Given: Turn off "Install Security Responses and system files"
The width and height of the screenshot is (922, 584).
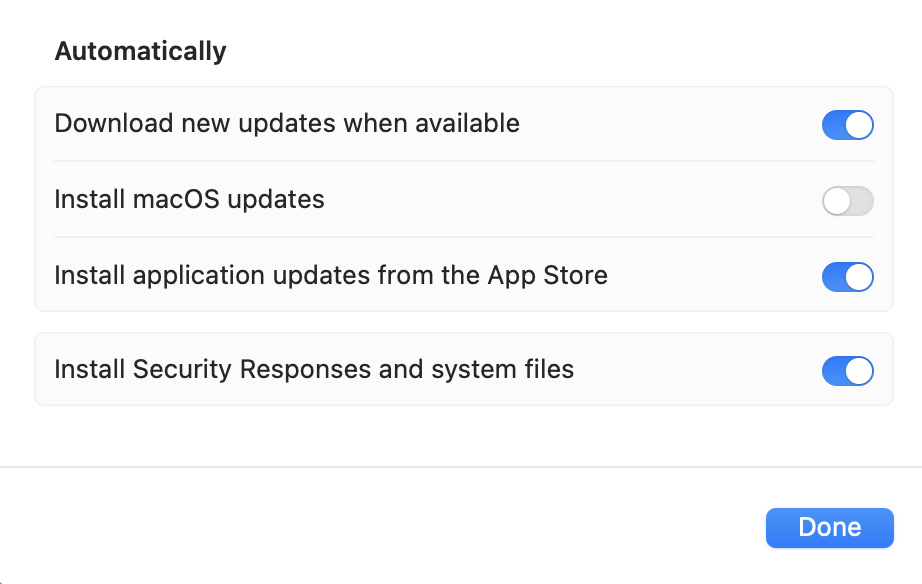Looking at the screenshot, I should (x=847, y=369).
